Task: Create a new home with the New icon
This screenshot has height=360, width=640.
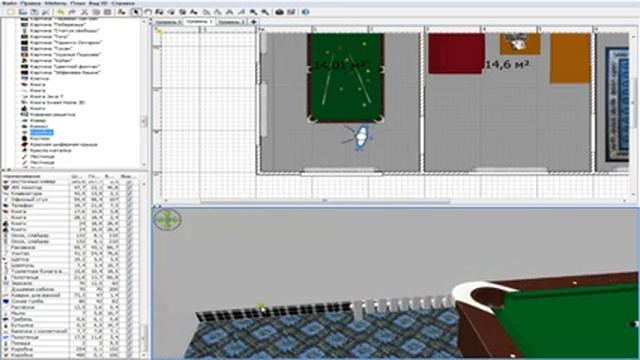Action: [x=11, y=12]
